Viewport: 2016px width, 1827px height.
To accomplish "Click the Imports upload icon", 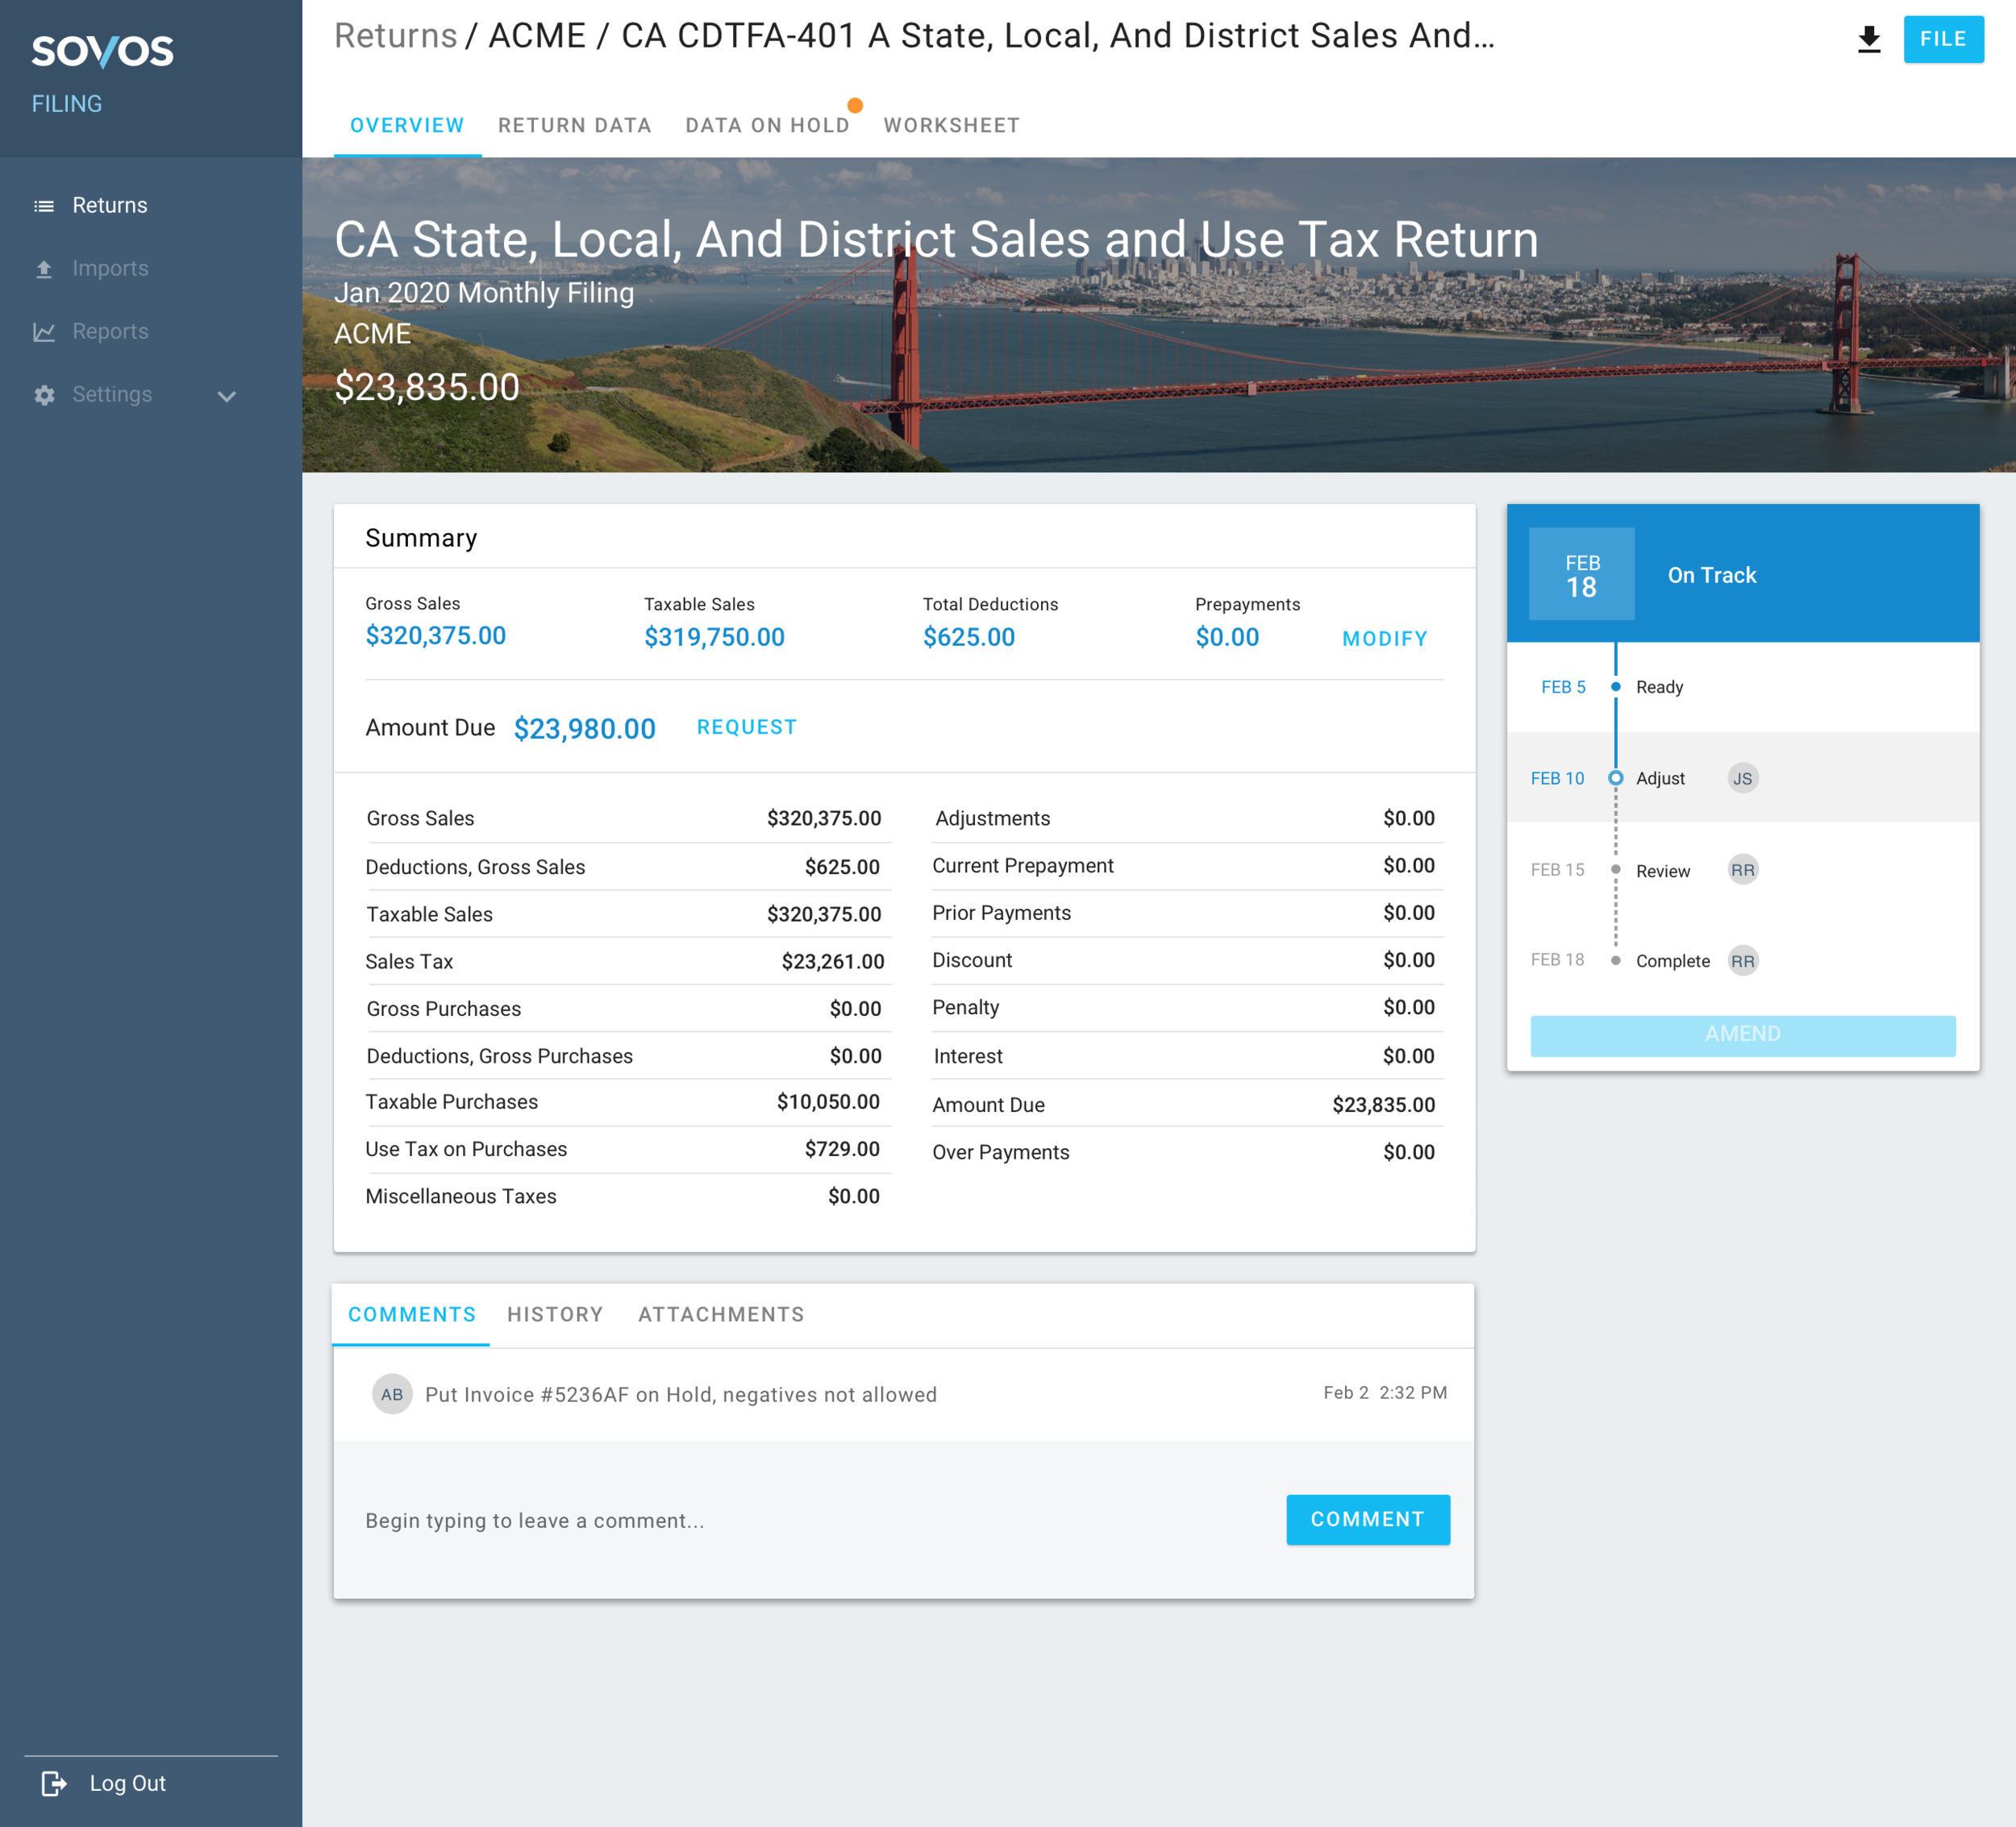I will [x=44, y=269].
